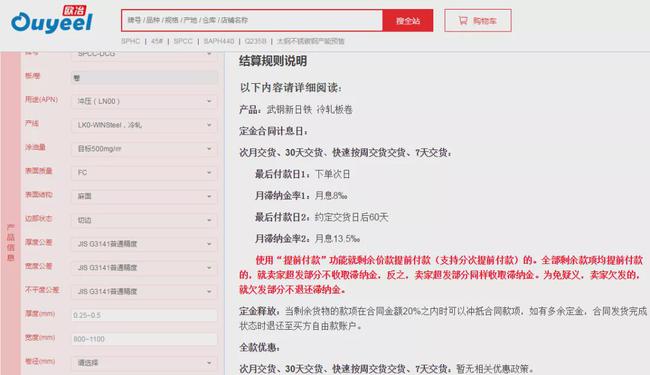Click the 用途(APN) field label

[x=41, y=99]
